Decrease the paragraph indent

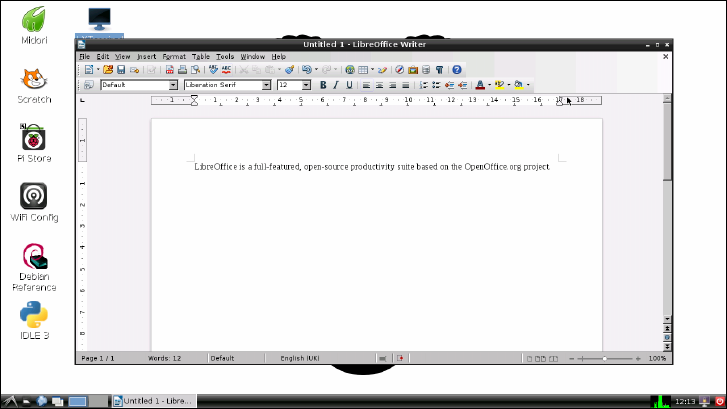pyautogui.click(x=449, y=85)
